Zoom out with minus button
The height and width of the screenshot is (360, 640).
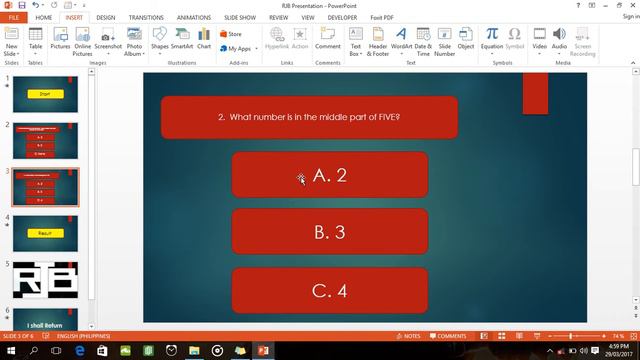pyautogui.click(x=550, y=336)
